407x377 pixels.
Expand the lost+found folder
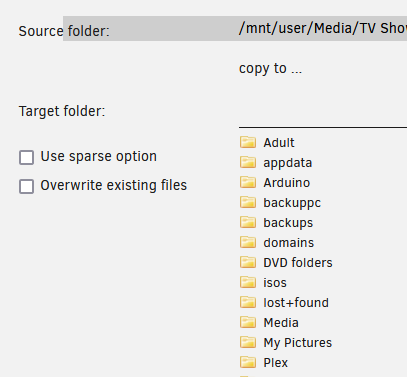coord(296,303)
